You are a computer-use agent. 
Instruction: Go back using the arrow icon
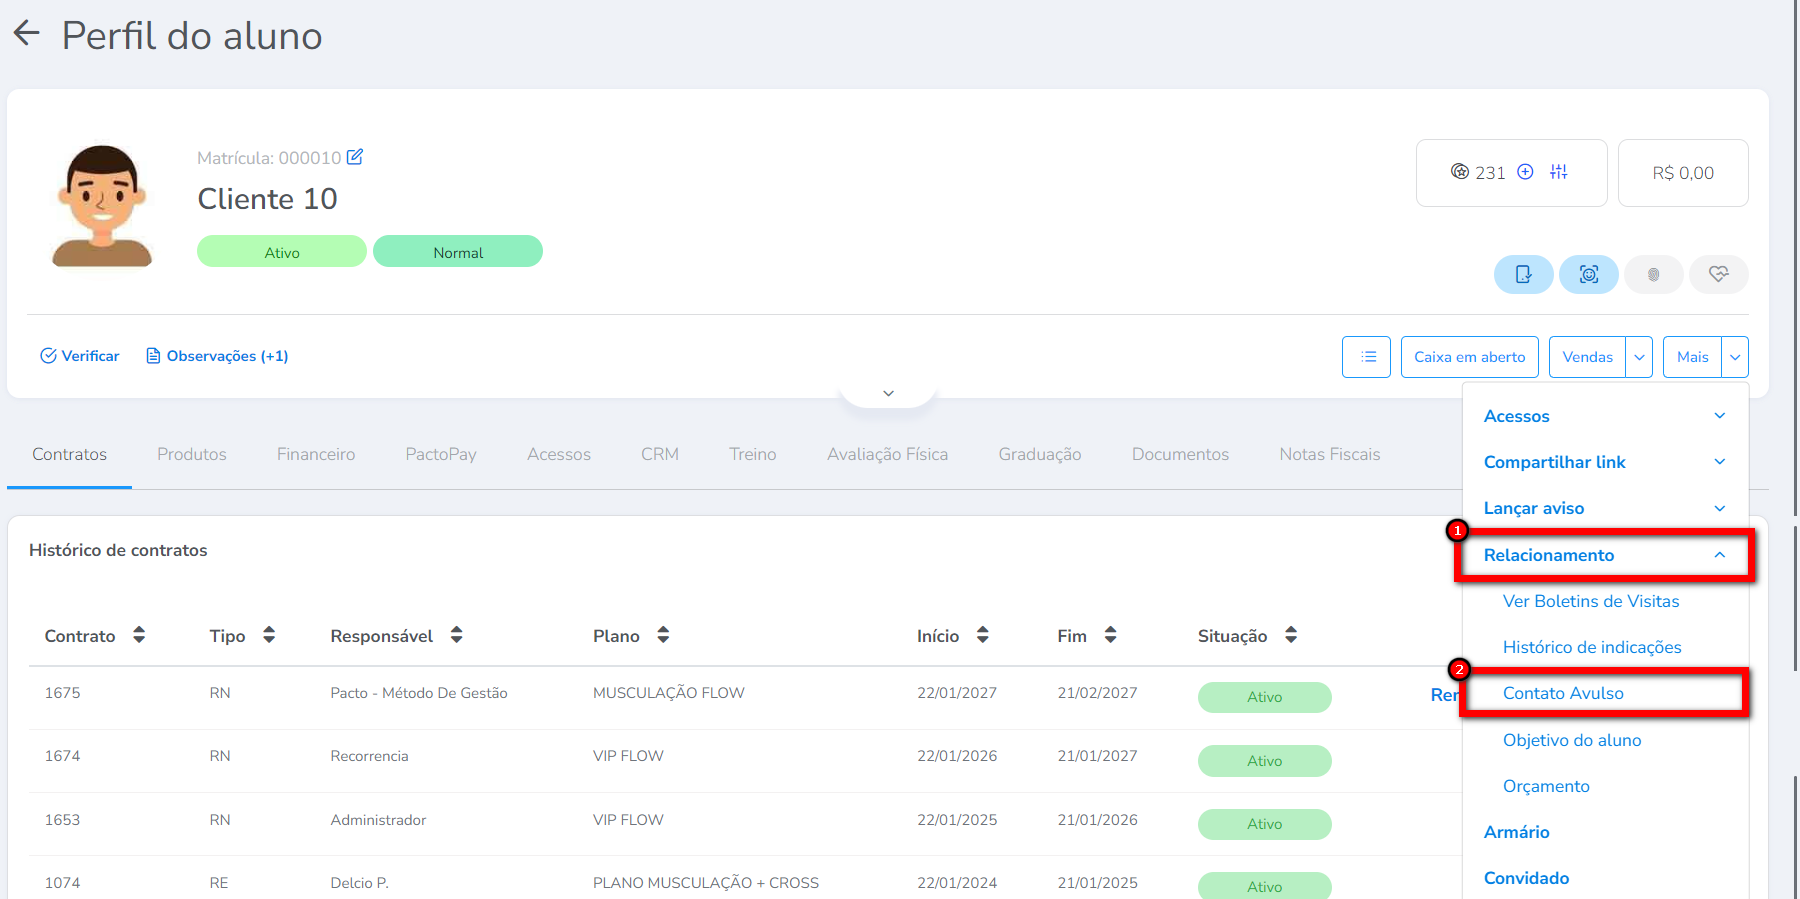(x=26, y=34)
